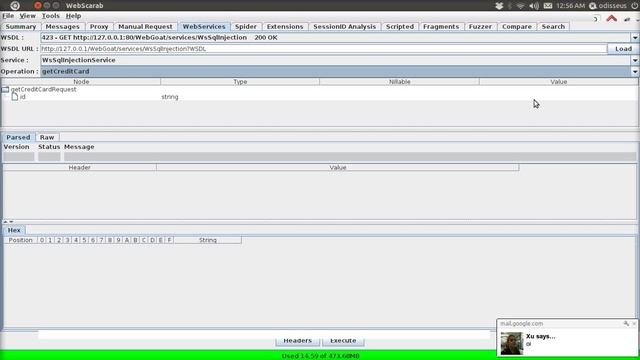Click the Xu says chat notification avatar
The width and height of the screenshot is (640, 360).
click(x=512, y=343)
